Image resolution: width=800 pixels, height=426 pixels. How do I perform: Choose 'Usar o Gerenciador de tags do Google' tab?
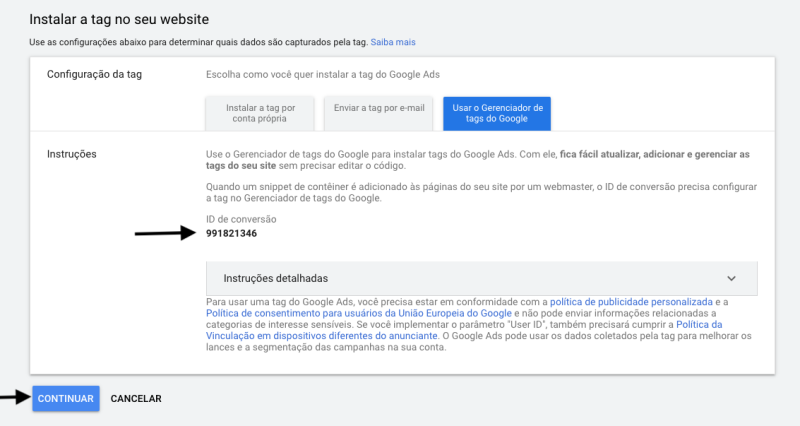coord(497,113)
